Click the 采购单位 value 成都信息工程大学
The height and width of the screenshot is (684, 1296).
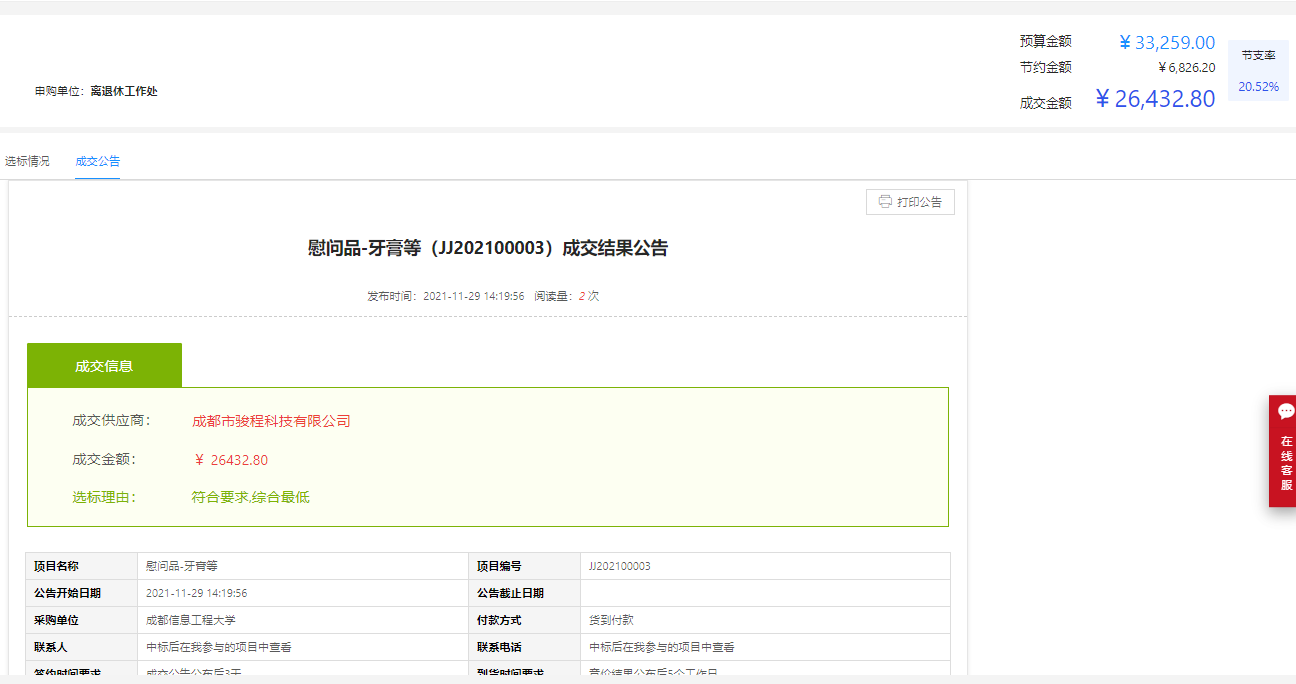[191, 620]
